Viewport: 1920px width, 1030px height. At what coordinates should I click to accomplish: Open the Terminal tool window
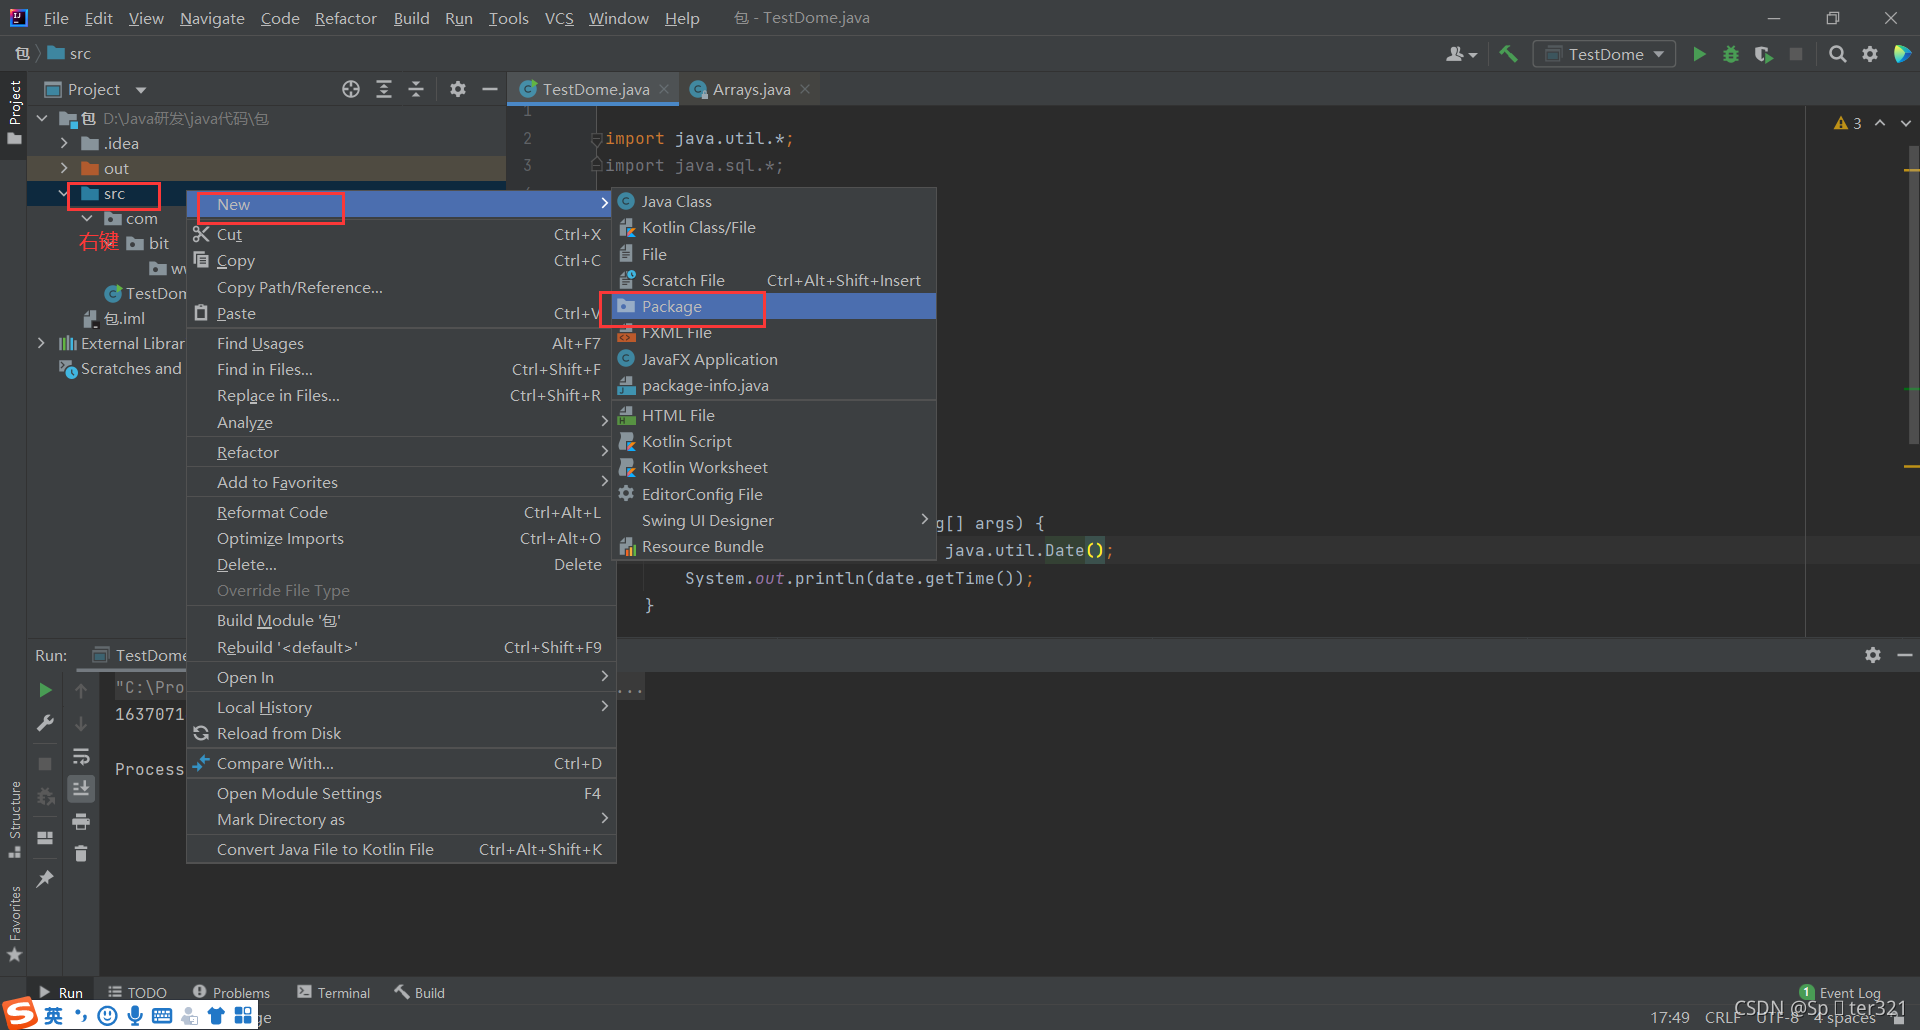(x=334, y=992)
